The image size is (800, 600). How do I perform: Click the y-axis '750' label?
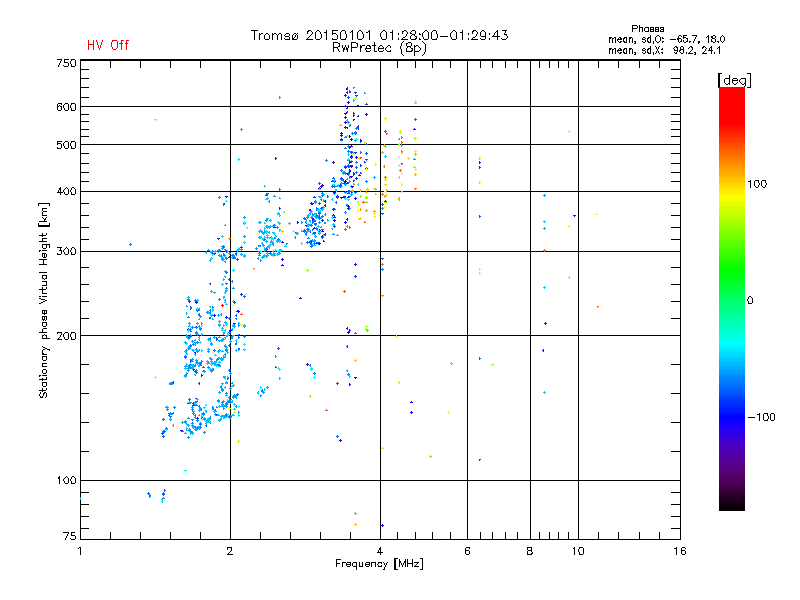[x=66, y=63]
